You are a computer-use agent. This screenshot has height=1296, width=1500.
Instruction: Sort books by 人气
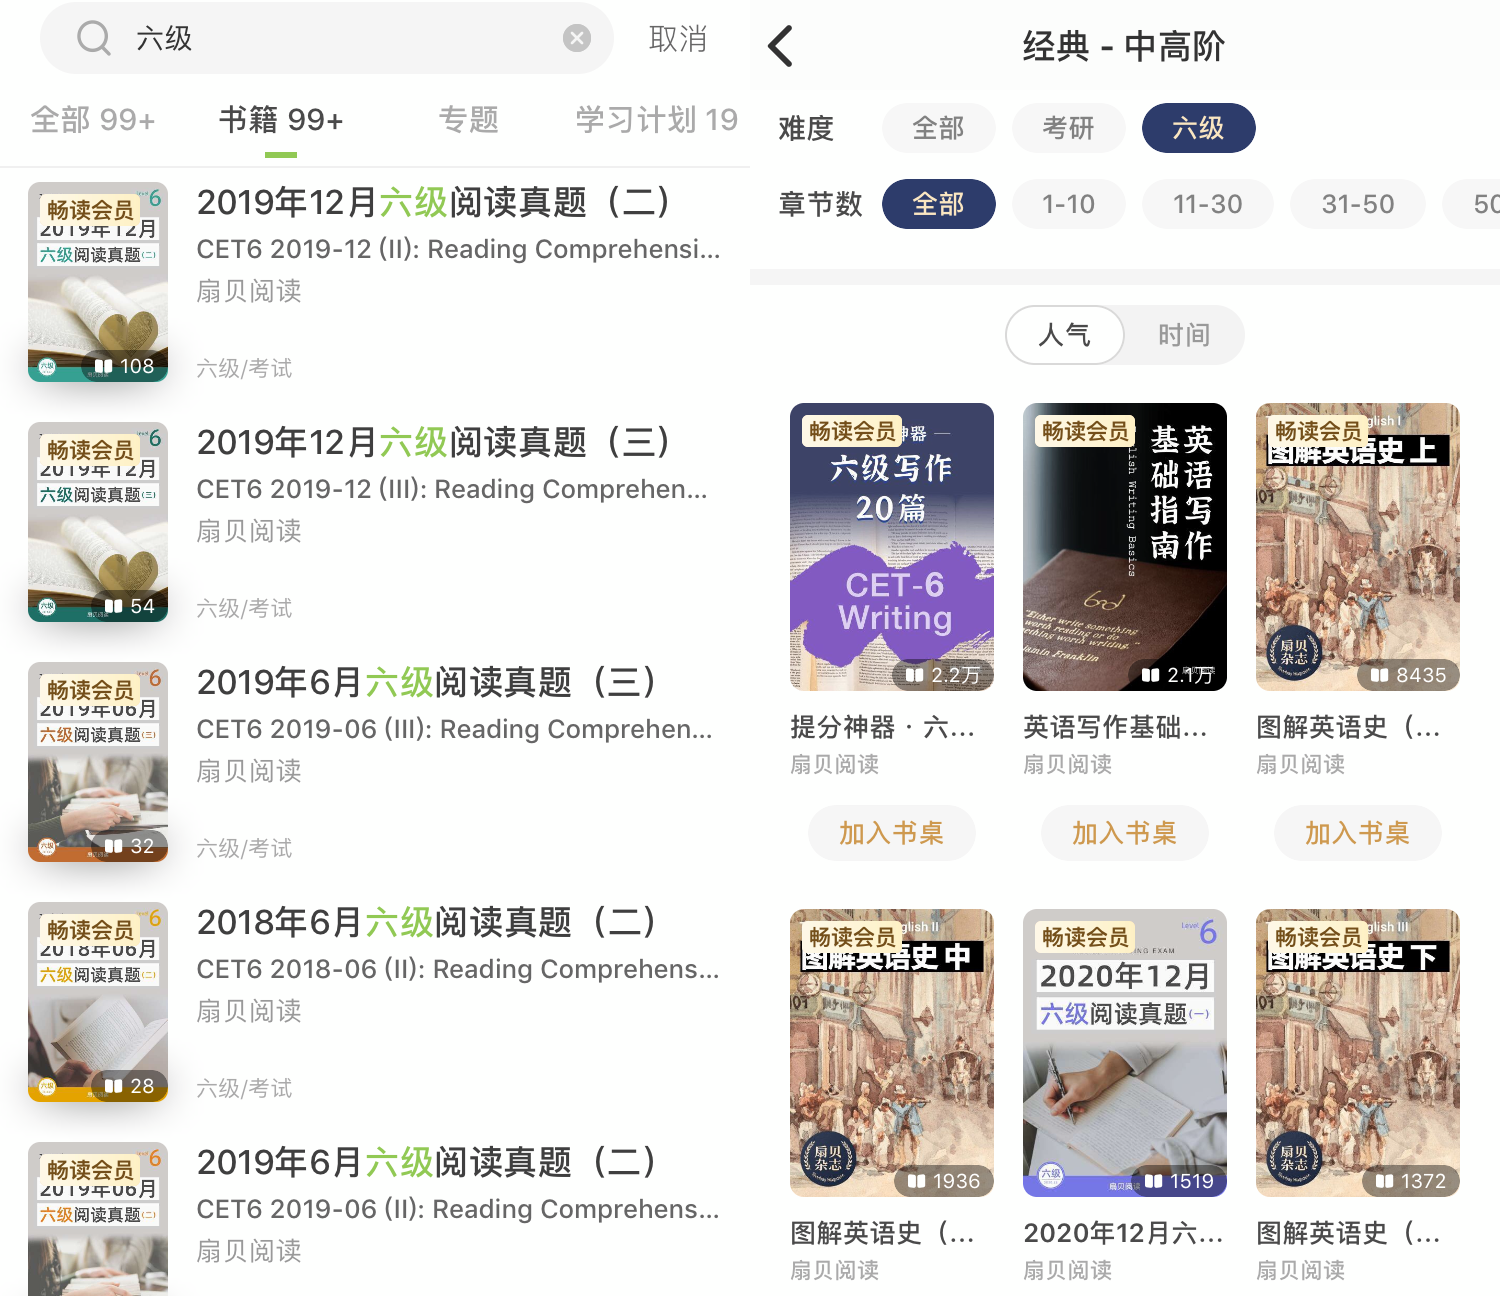pos(1065,335)
